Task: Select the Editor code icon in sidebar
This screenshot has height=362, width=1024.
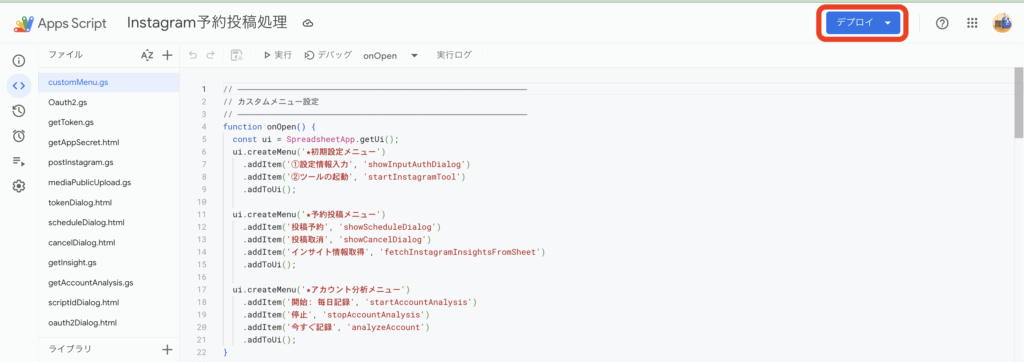Action: pyautogui.click(x=19, y=86)
